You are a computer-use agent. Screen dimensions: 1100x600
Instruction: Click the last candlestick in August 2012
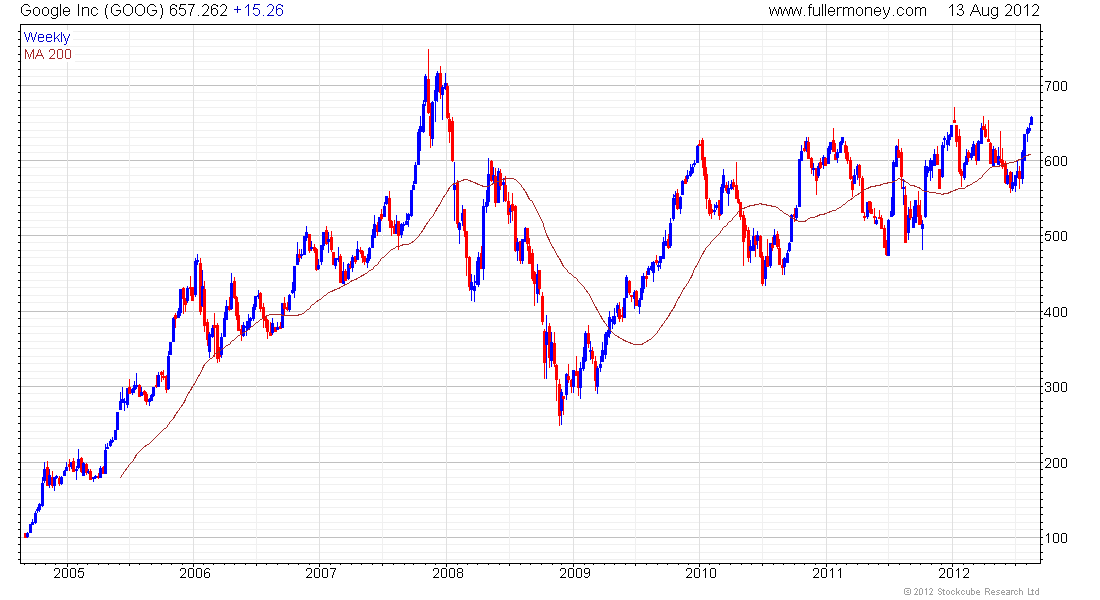pos(1031,121)
